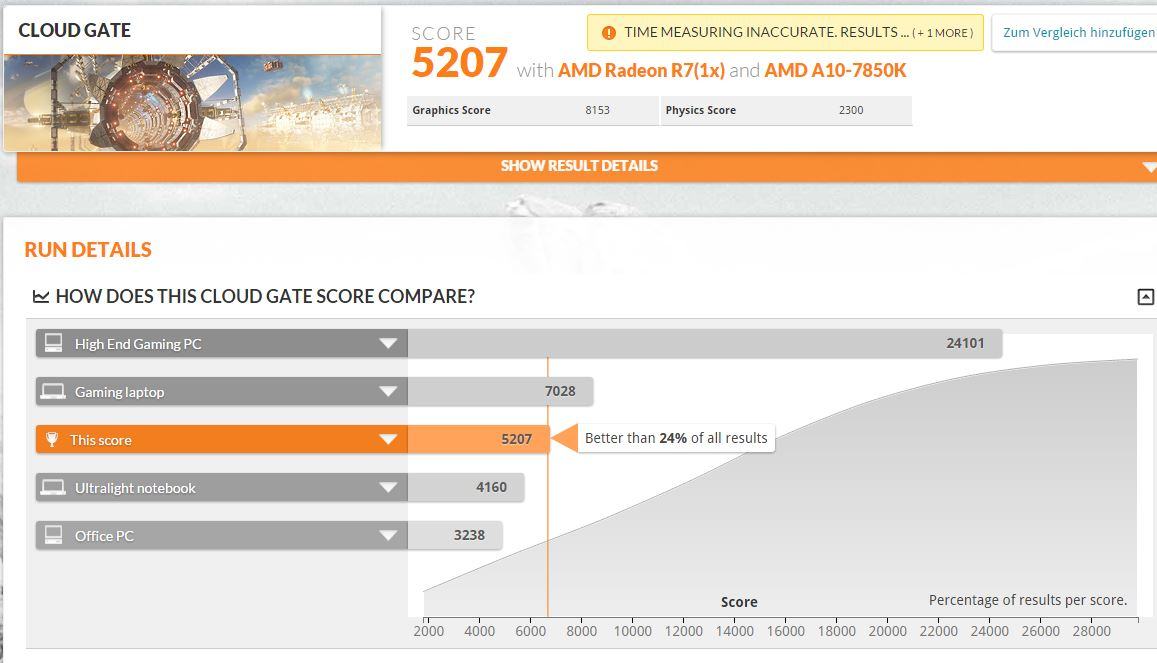1157x663 pixels.
Task: Click the orange 5207 score bar
Action: tap(478, 440)
